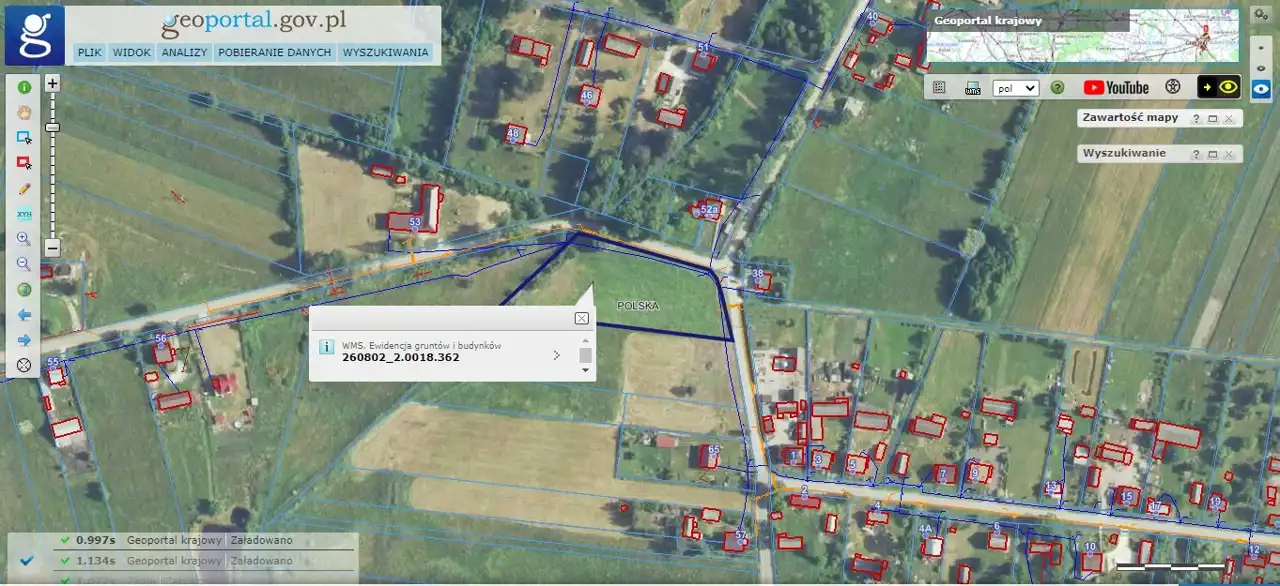Viewport: 1280px width, 586px height.
Task: Activate the hand pan tool
Action: [x=24, y=112]
